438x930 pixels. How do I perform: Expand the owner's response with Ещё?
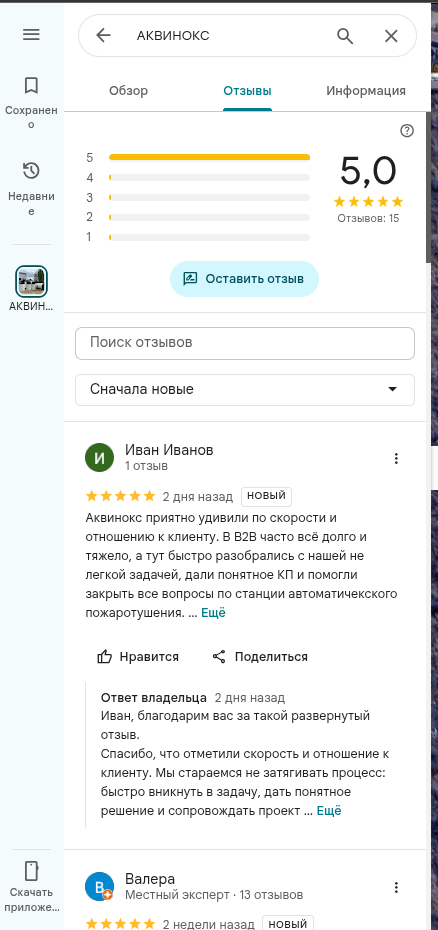coord(329,811)
